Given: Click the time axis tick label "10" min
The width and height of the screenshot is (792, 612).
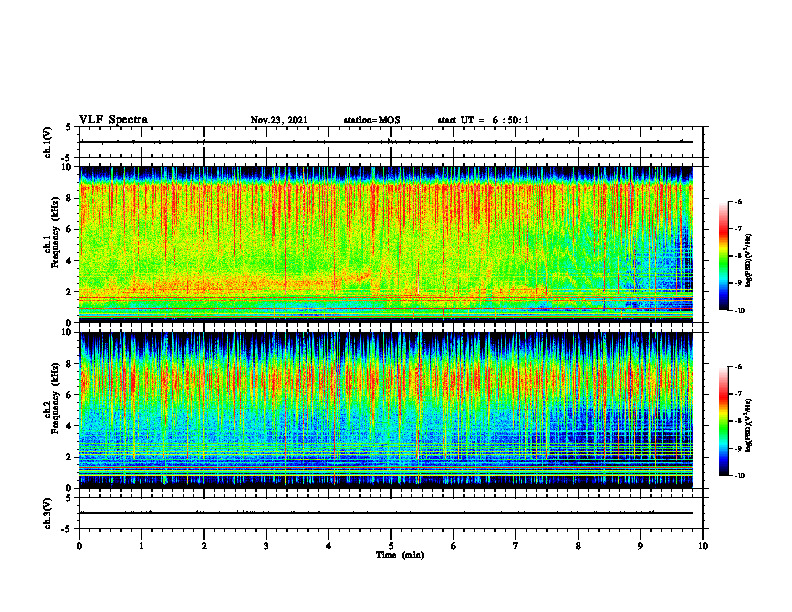Looking at the screenshot, I should pos(703,546).
